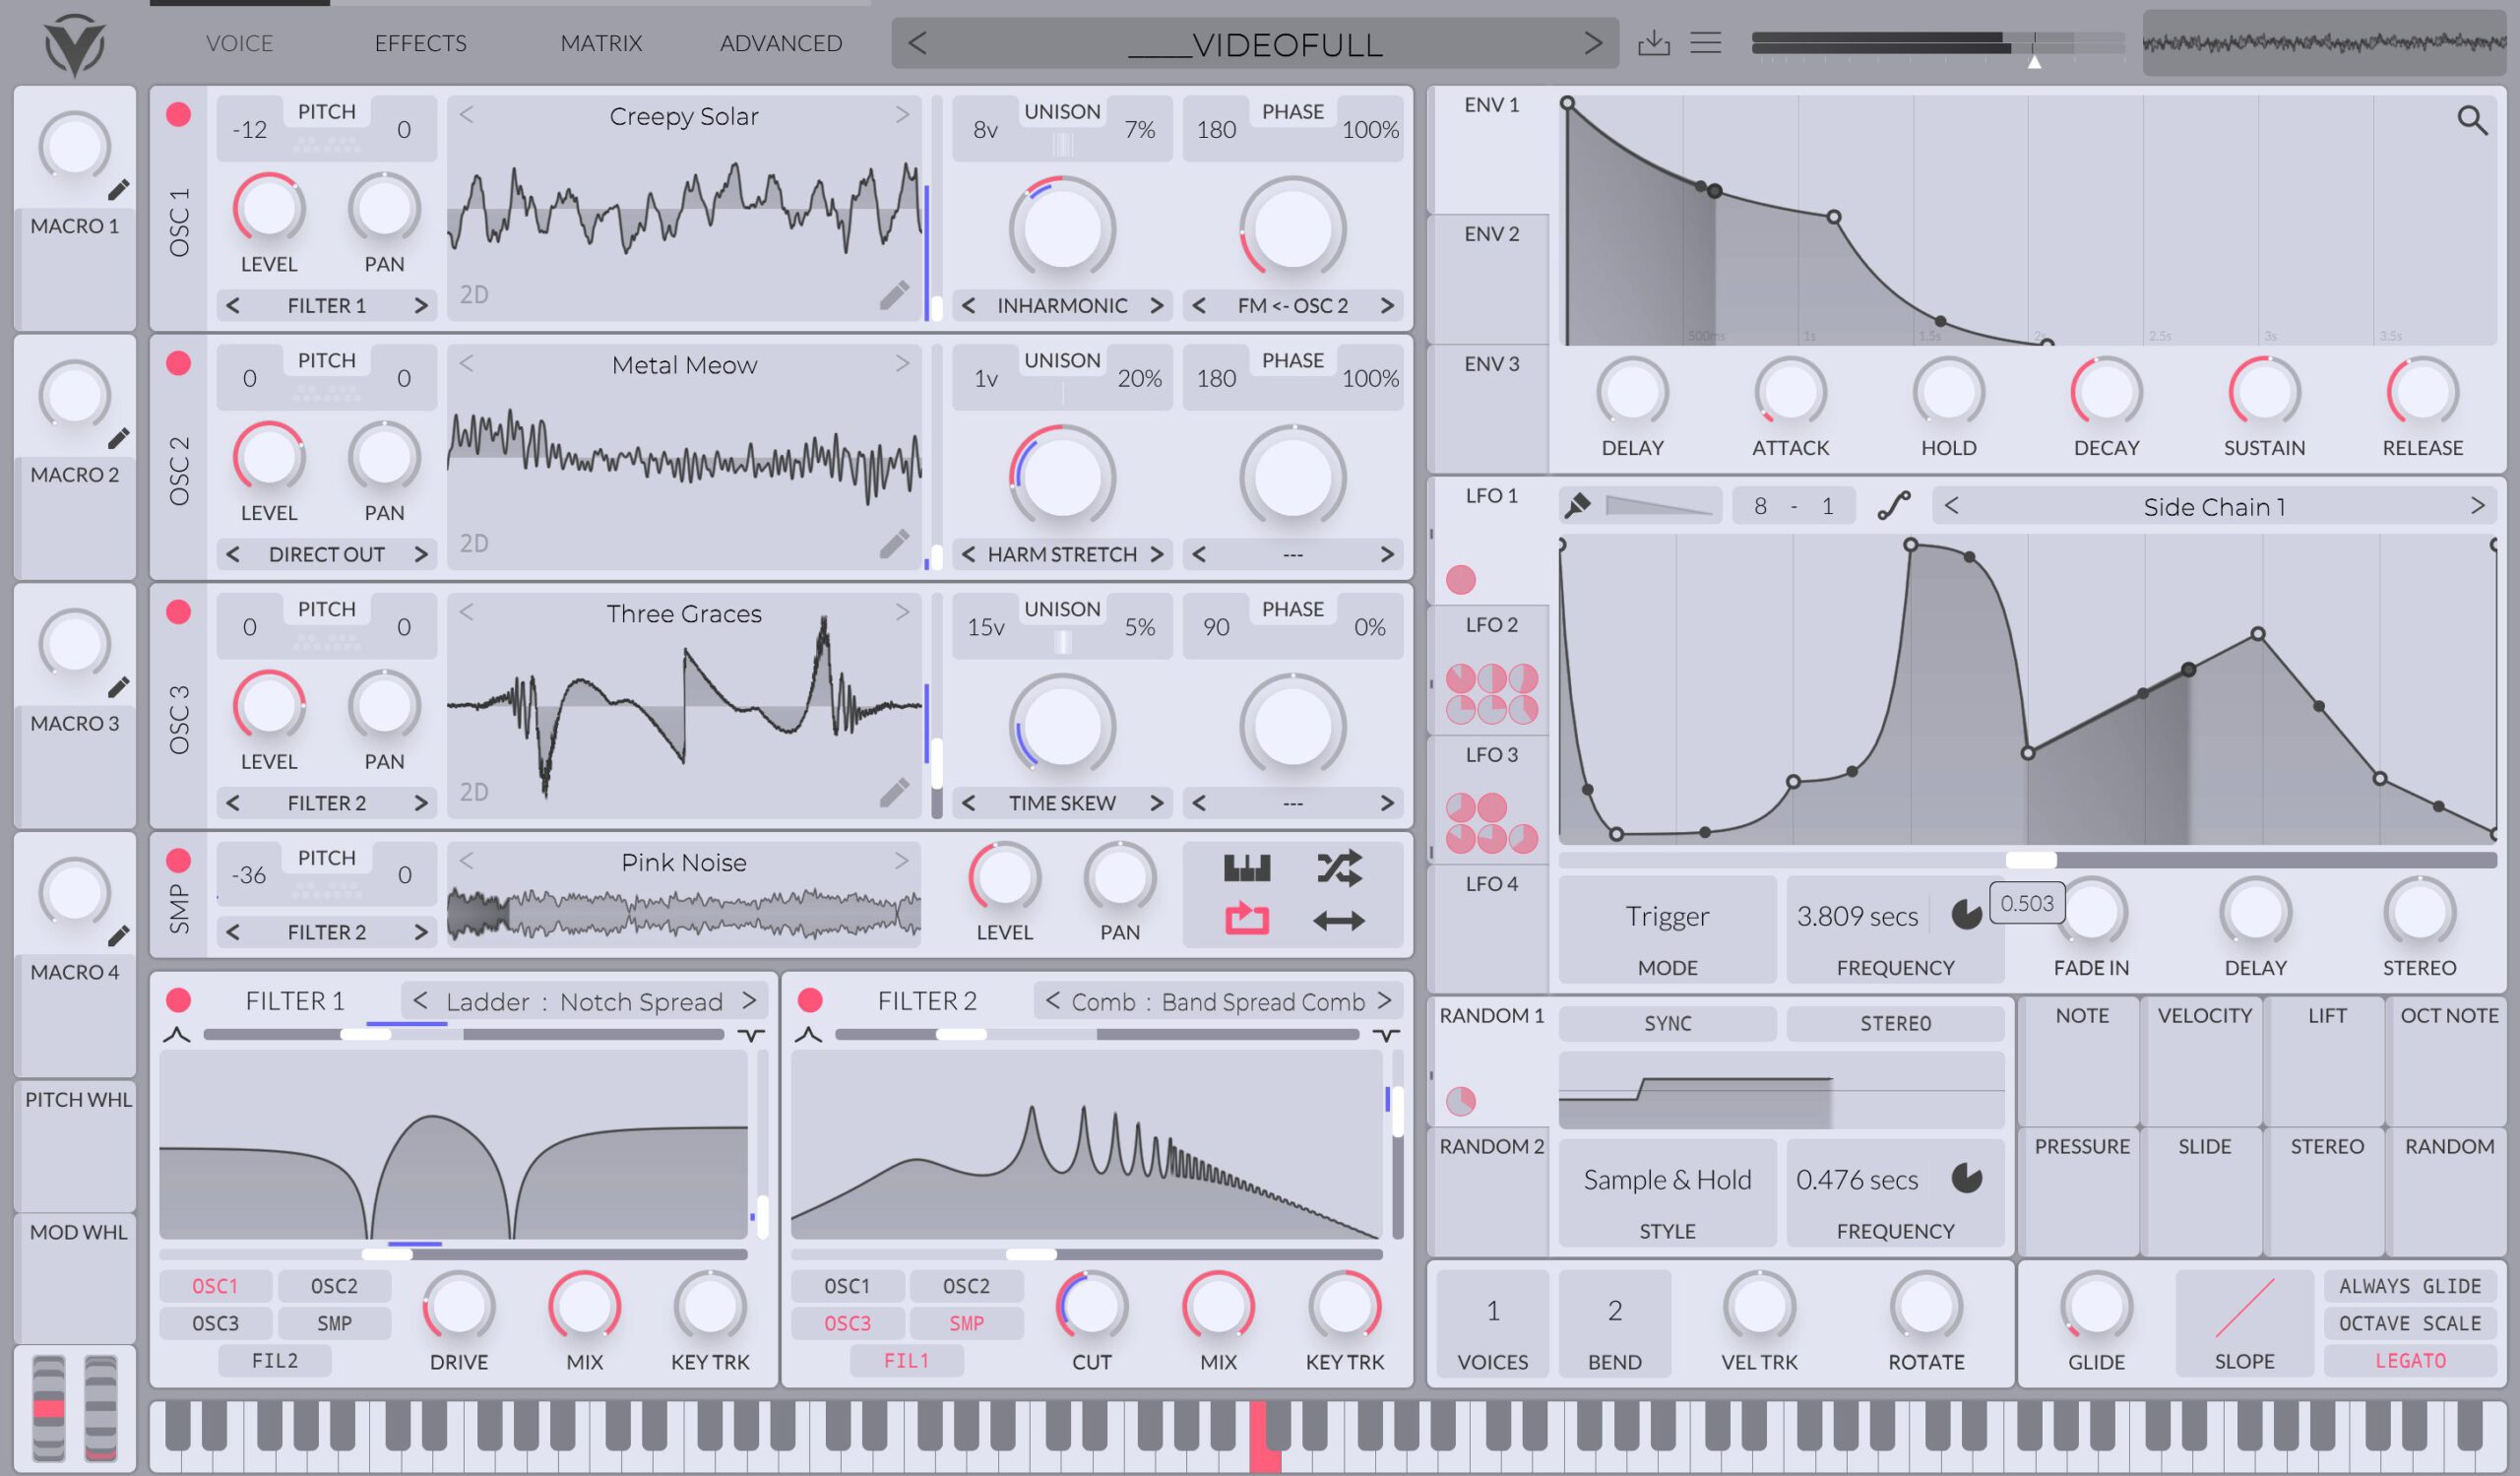Toggle OSC 1 power button
This screenshot has height=1476, width=2520.
click(x=179, y=114)
